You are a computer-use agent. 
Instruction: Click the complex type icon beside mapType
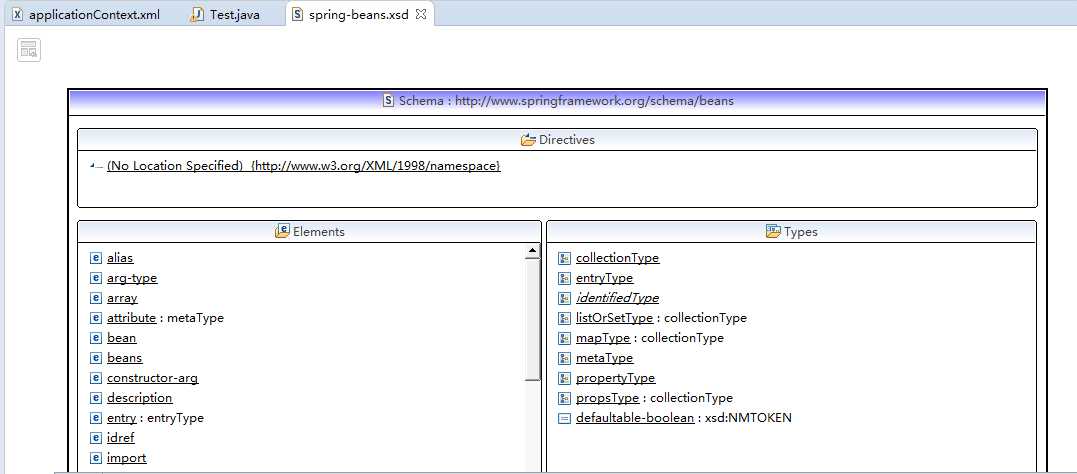565,338
